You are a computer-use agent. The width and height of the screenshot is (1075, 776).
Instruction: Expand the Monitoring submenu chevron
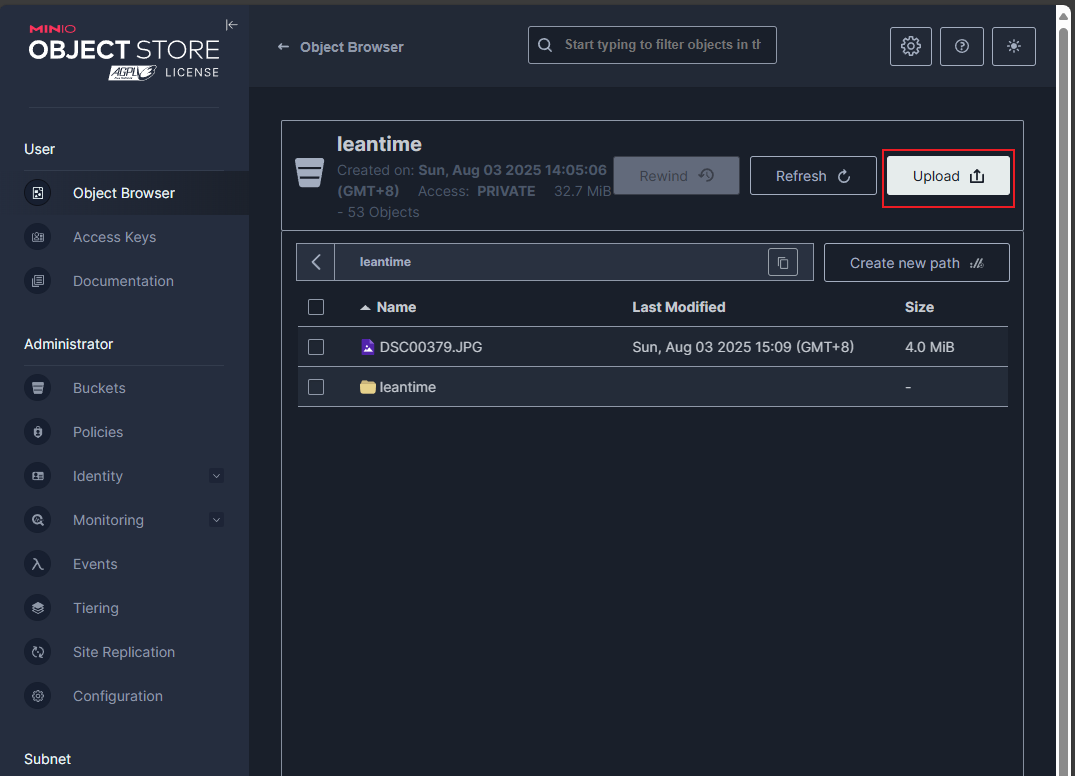click(x=216, y=520)
